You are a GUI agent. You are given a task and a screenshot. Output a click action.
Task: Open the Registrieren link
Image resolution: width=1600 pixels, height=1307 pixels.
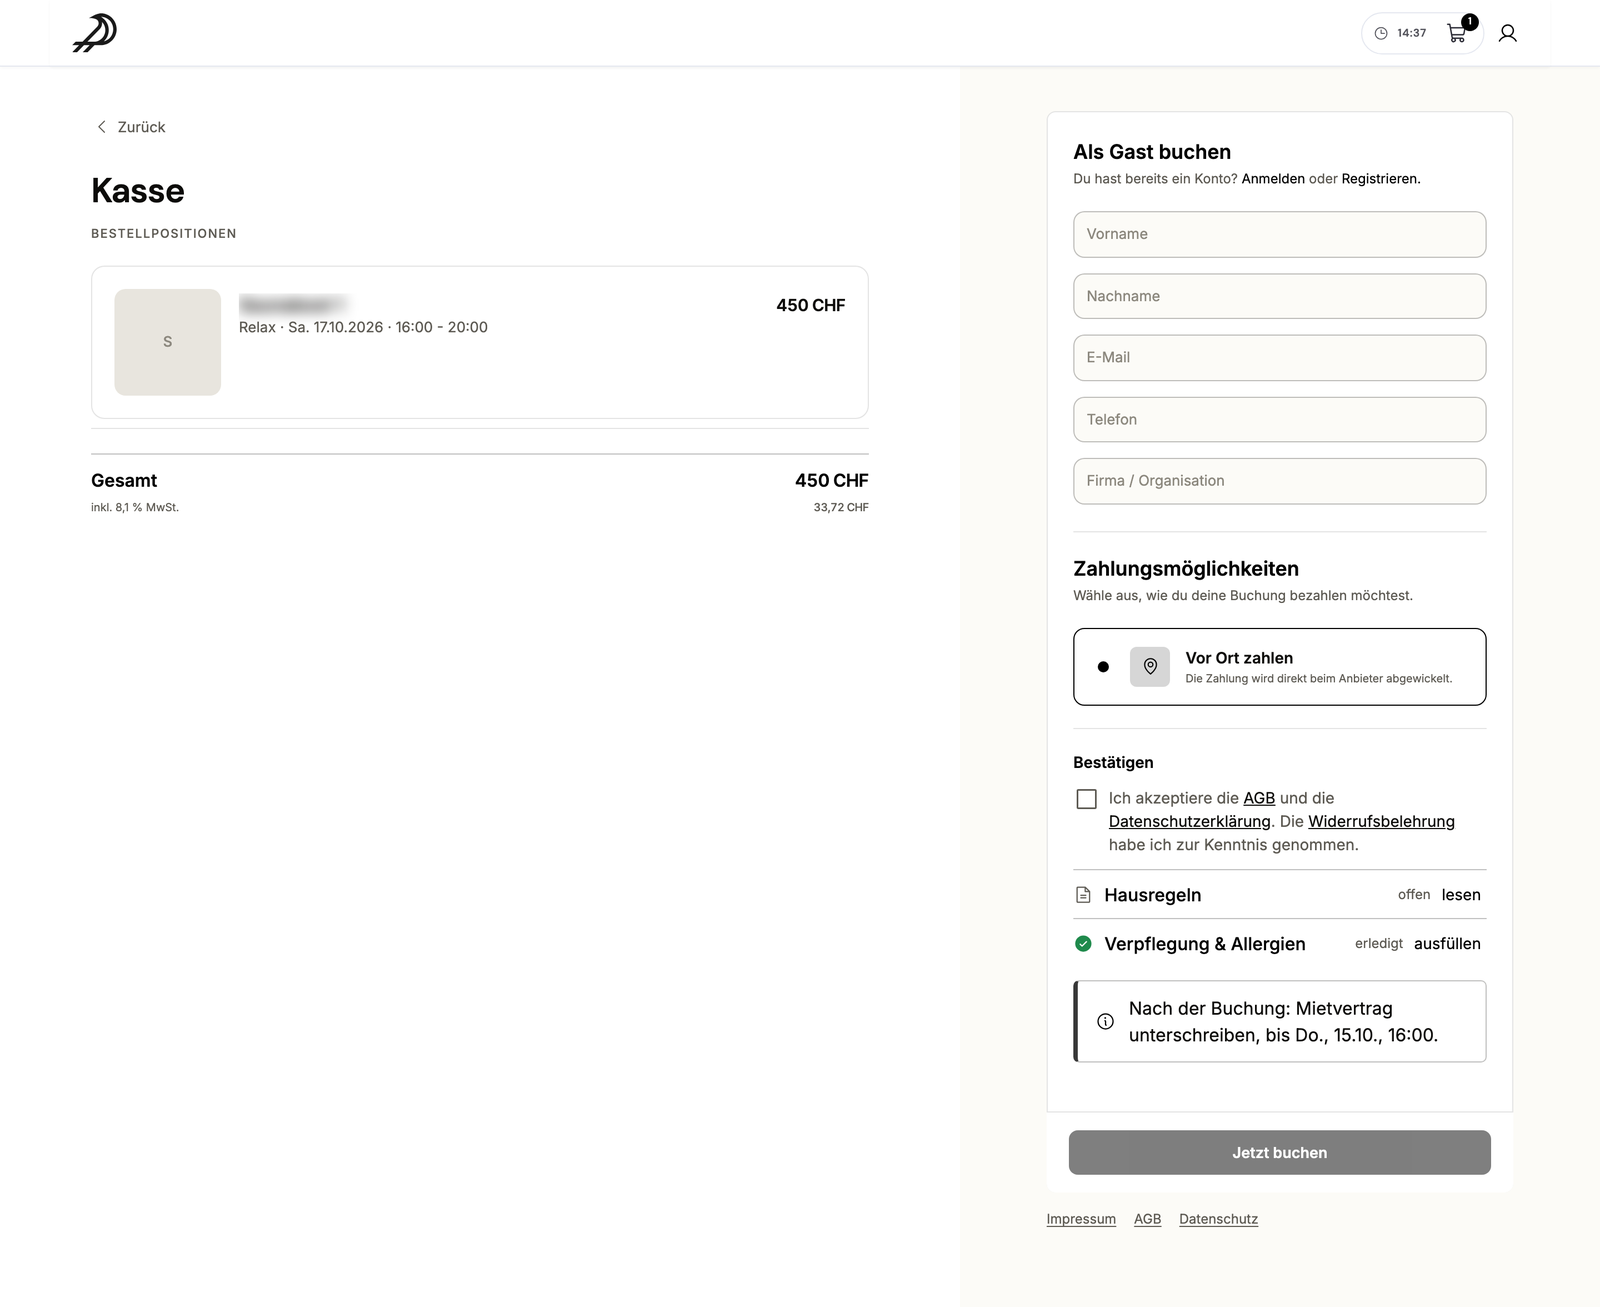coord(1380,179)
